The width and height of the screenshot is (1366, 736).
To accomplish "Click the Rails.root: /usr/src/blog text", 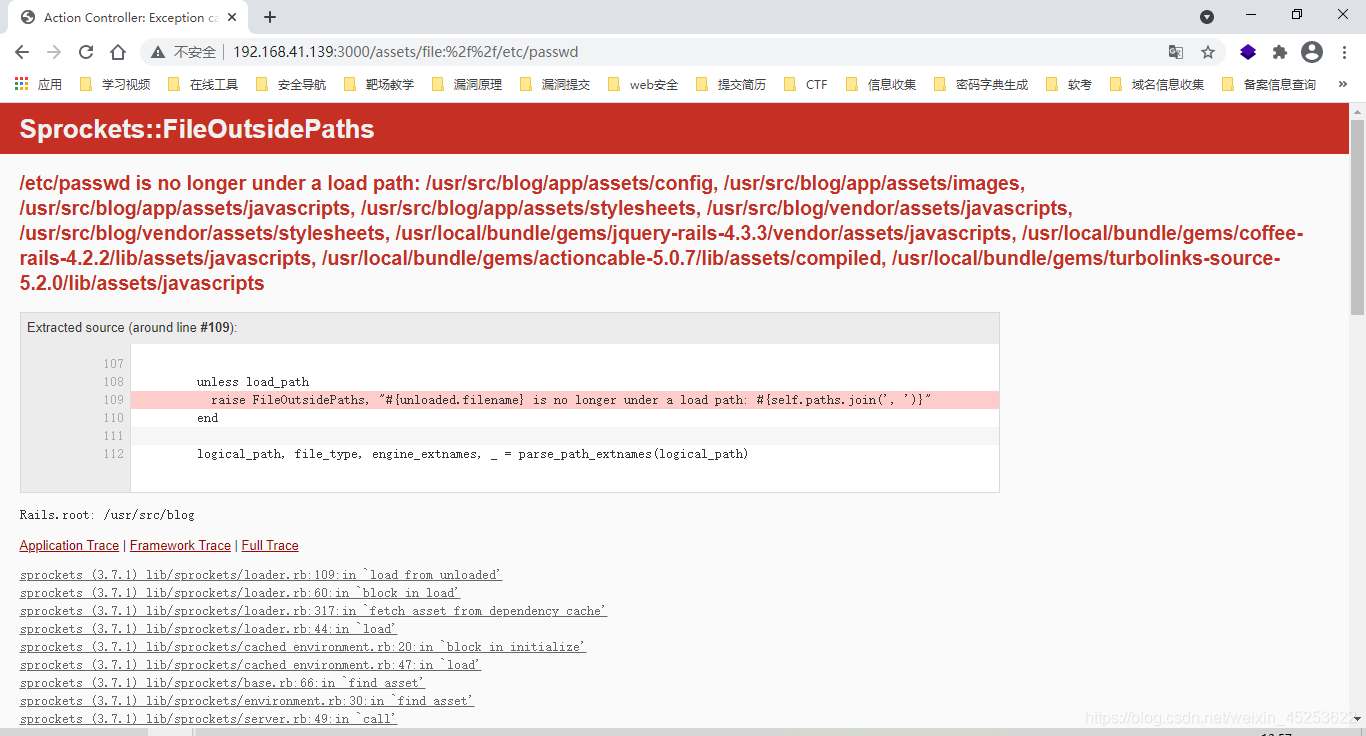I will pyautogui.click(x=107, y=515).
